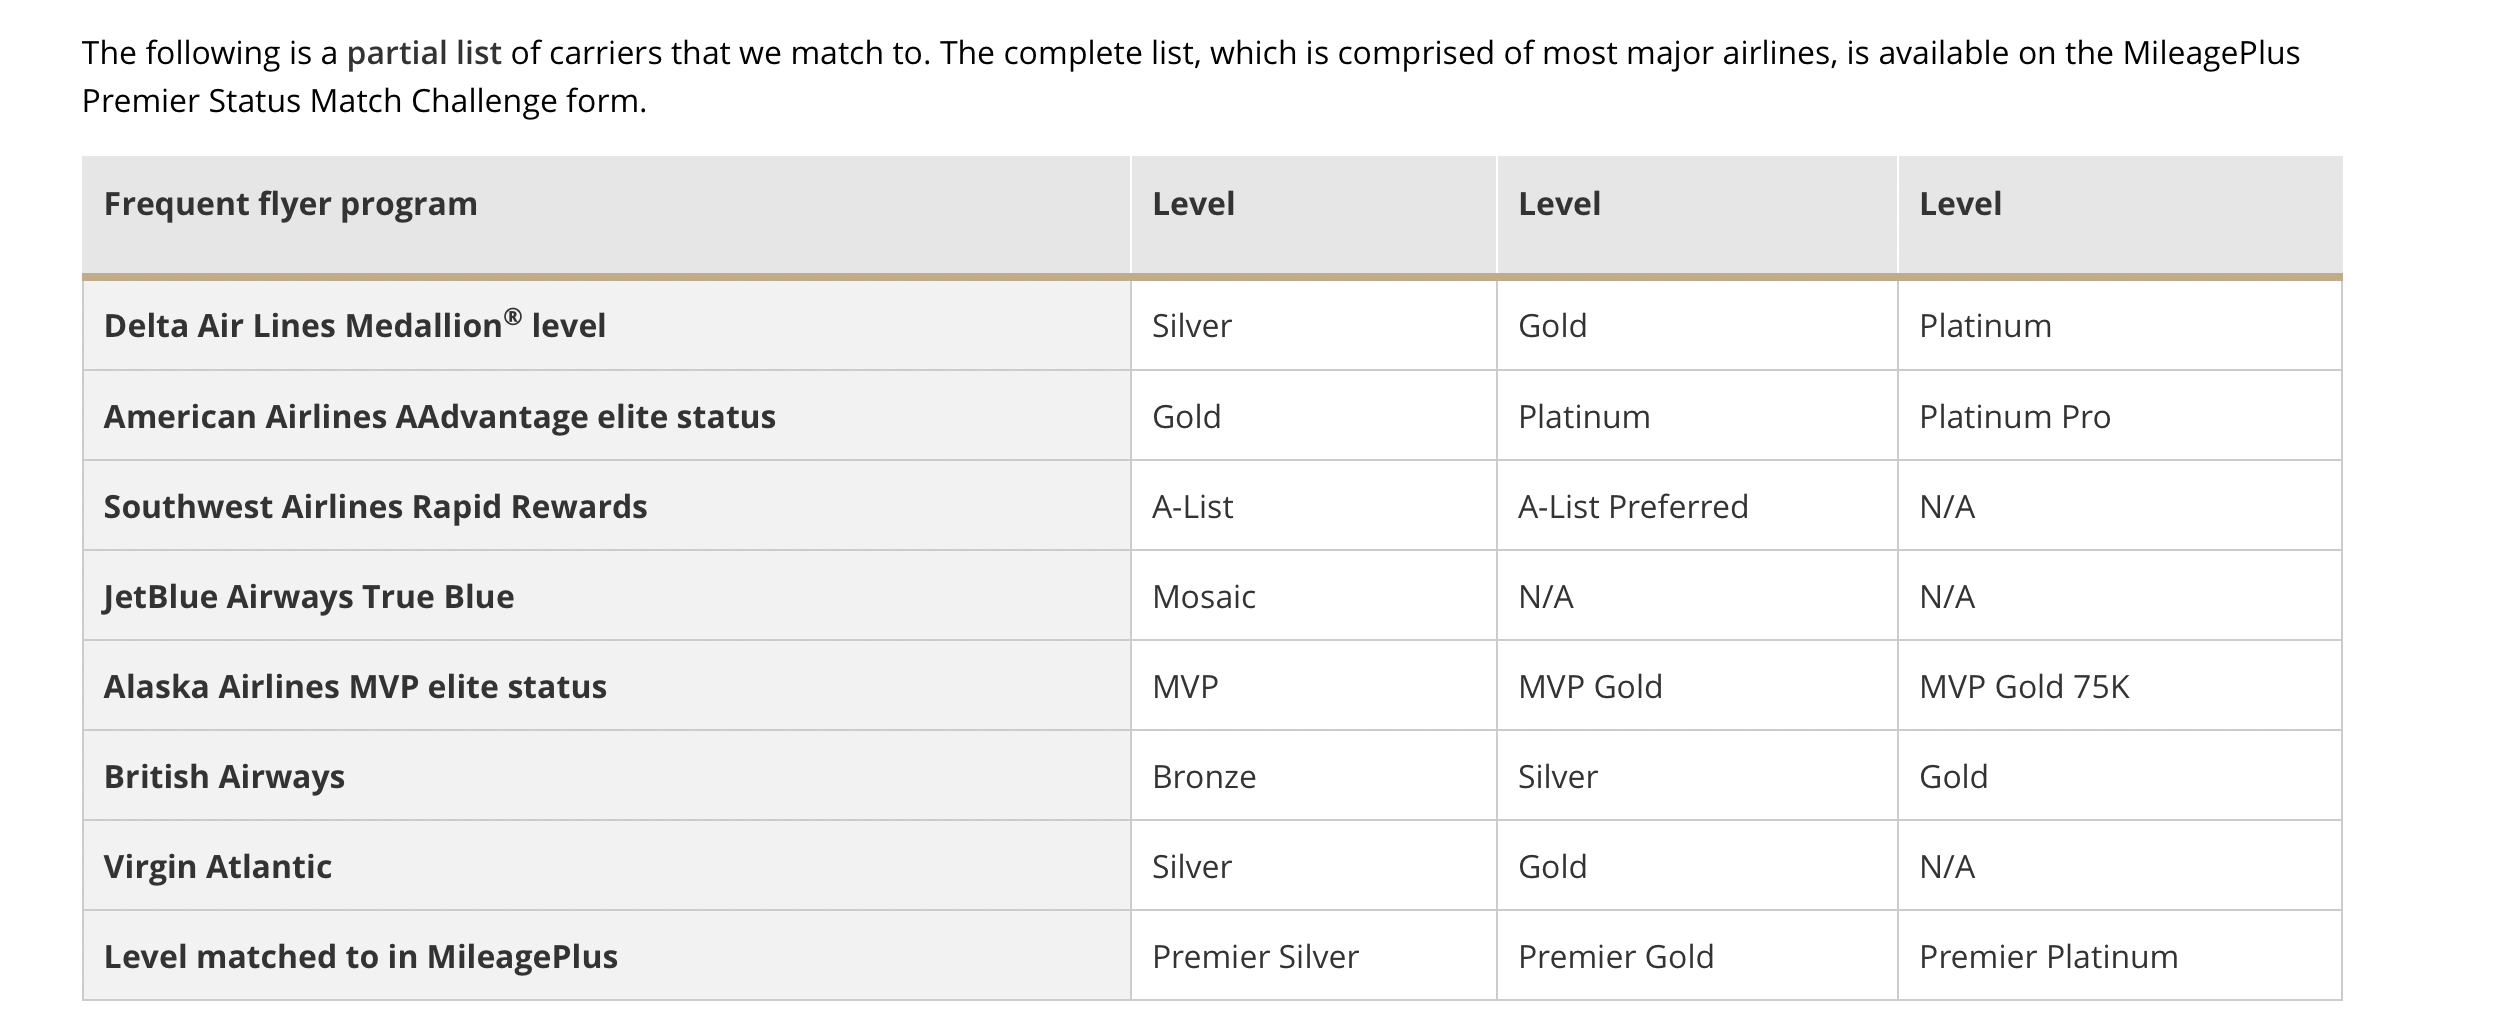This screenshot has height=1026, width=2514.
Task: Select the Alaska Airlines MVP elite status label
Action: (355, 687)
